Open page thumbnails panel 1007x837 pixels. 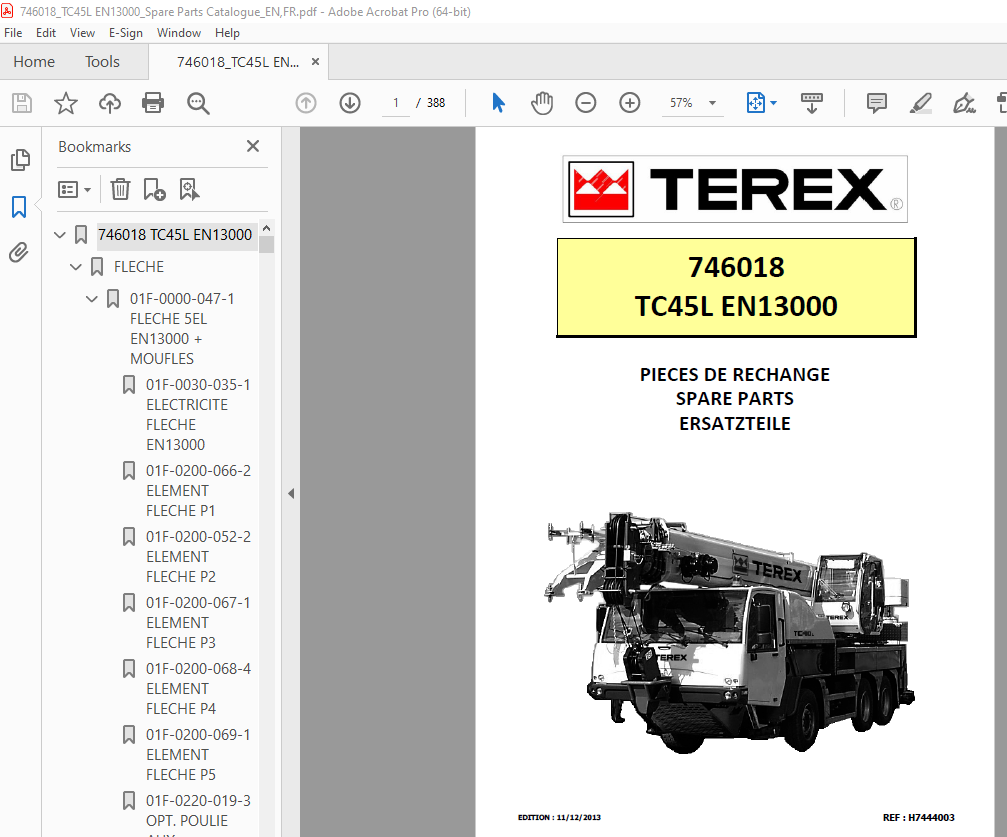tap(20, 160)
